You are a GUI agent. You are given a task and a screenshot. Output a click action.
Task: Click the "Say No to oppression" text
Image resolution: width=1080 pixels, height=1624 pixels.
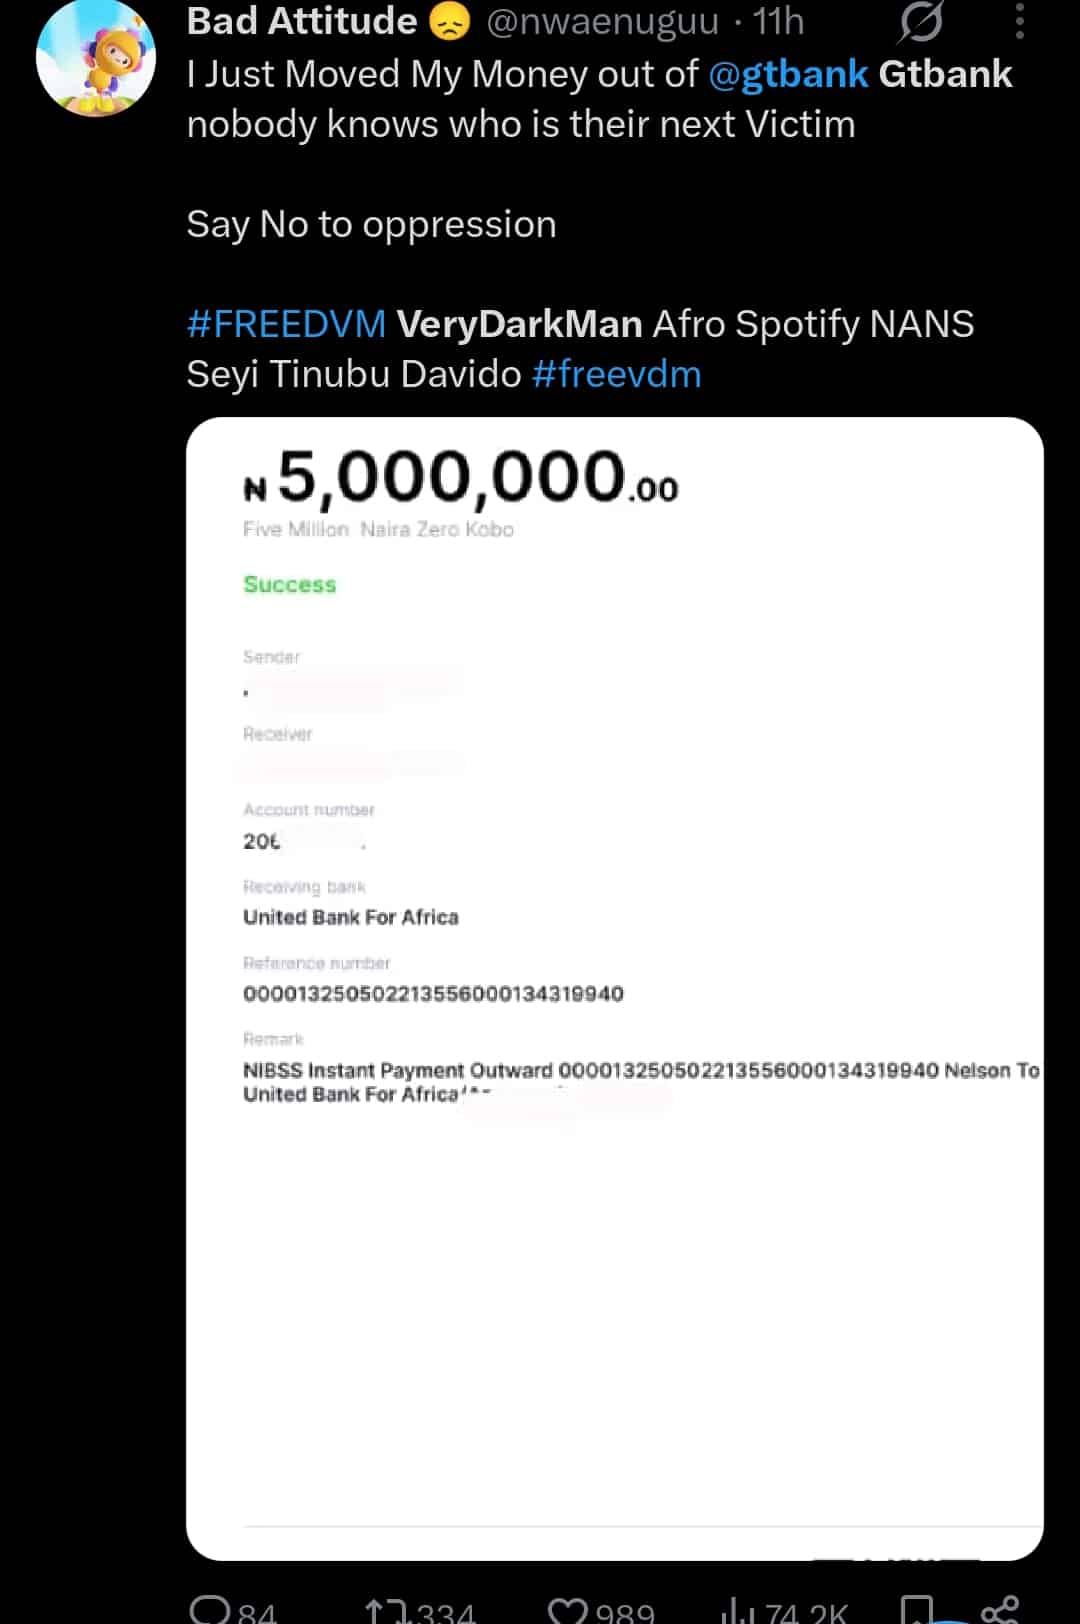pyautogui.click(x=371, y=224)
